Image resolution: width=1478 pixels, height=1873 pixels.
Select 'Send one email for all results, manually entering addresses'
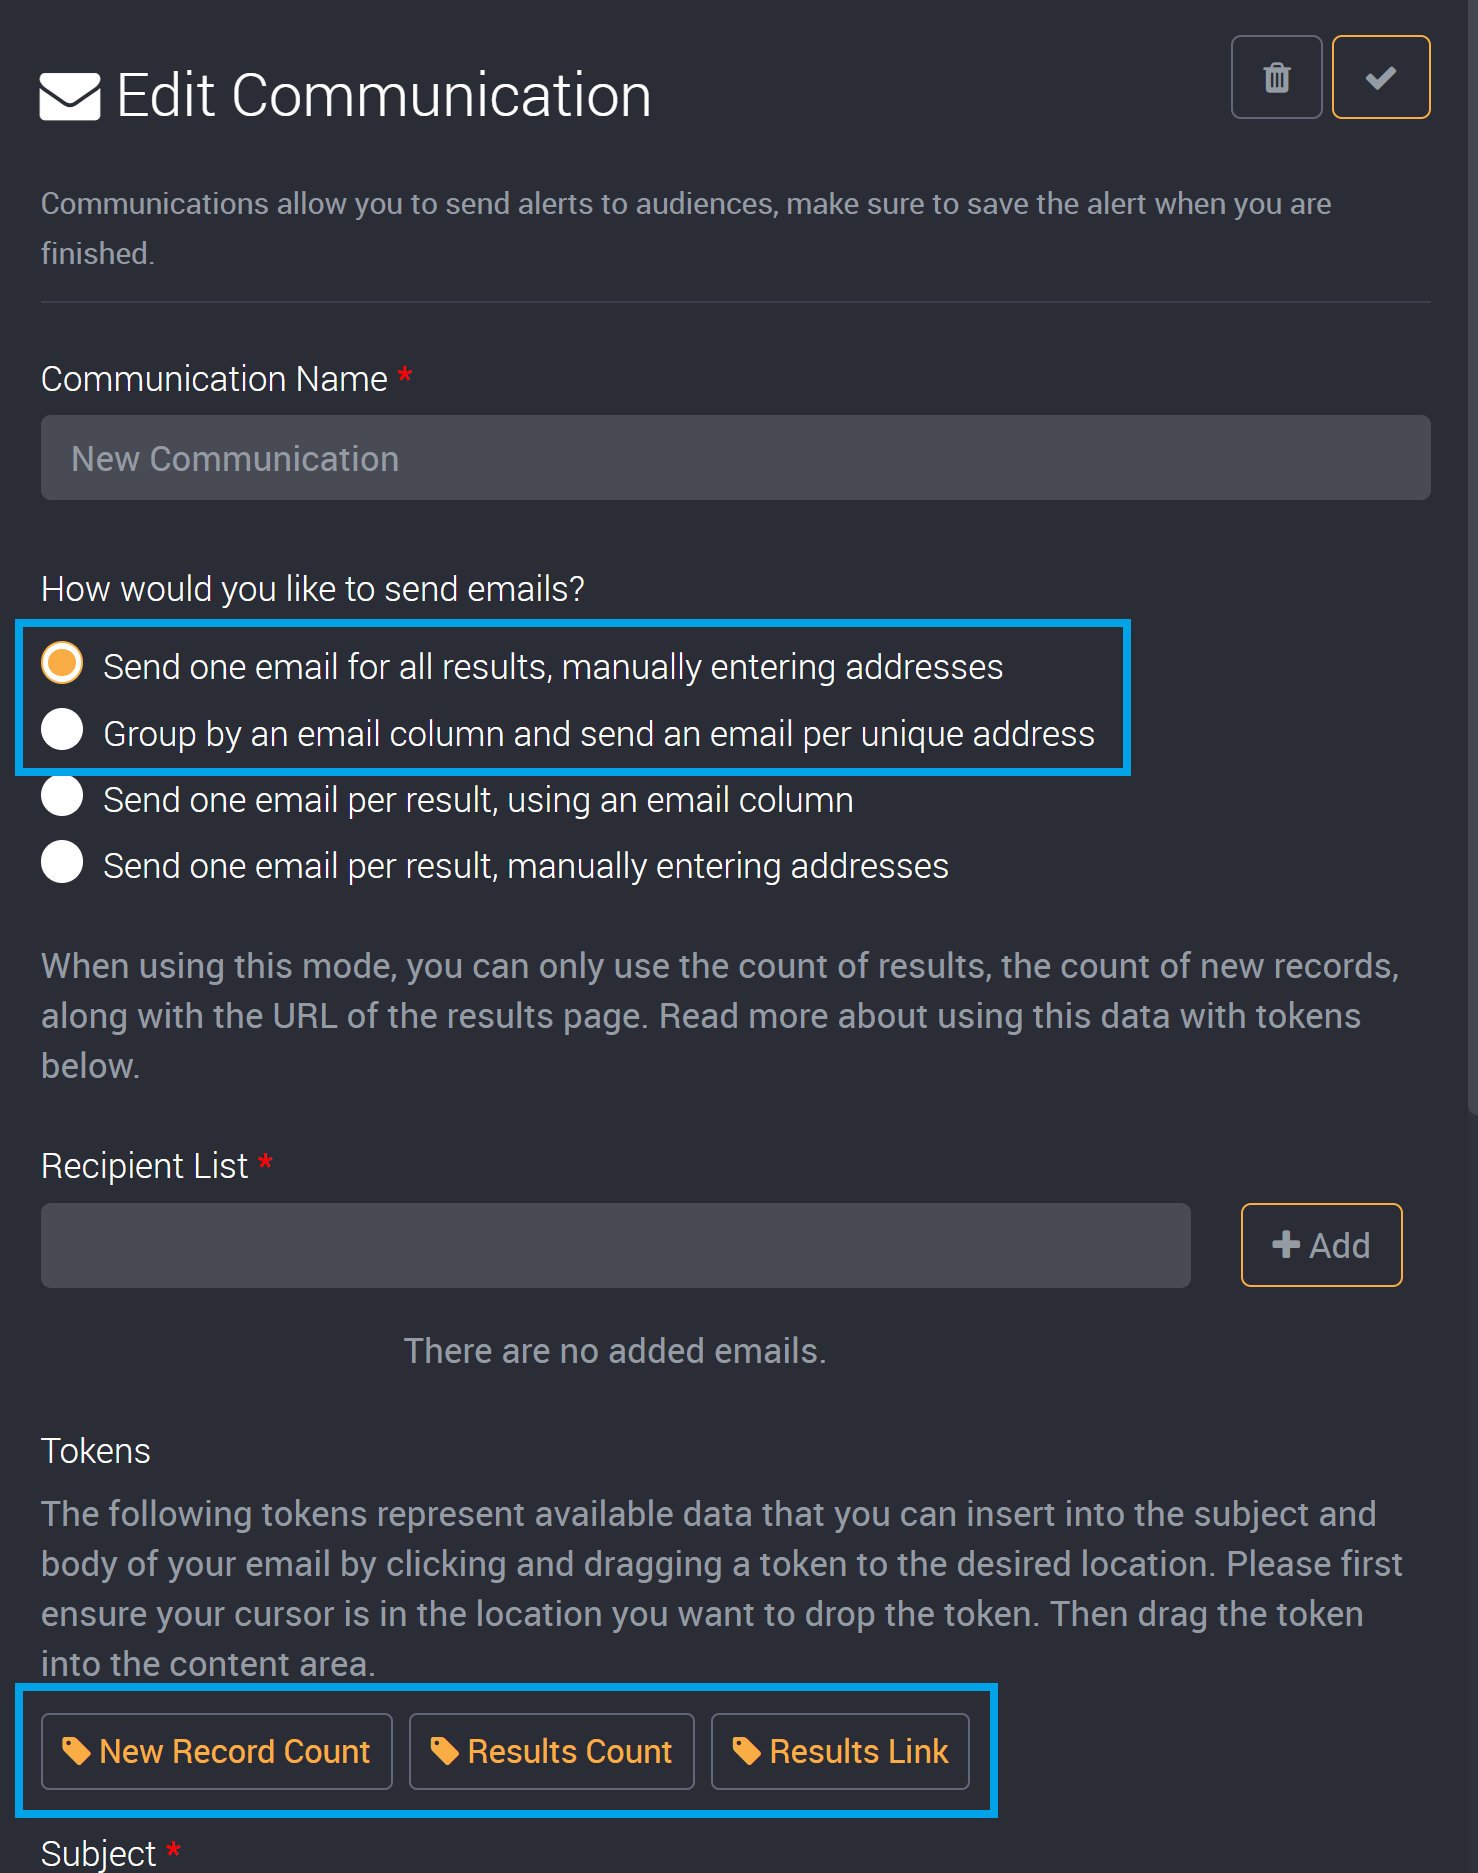[61, 663]
